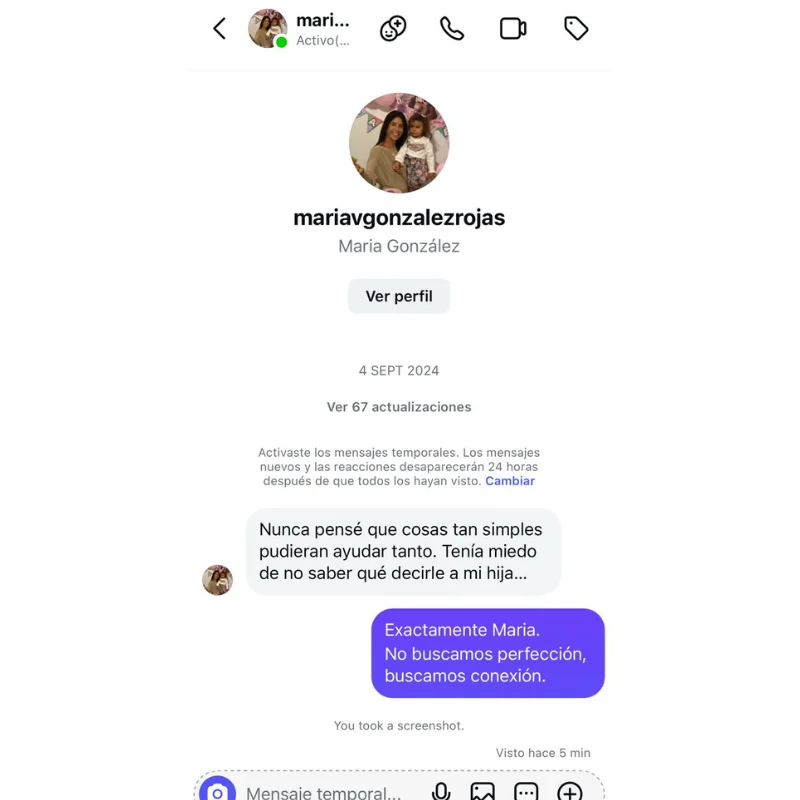Open the sticker speech-bubble icon in message bar
The width and height of the screenshot is (800, 800).
[x=526, y=791]
